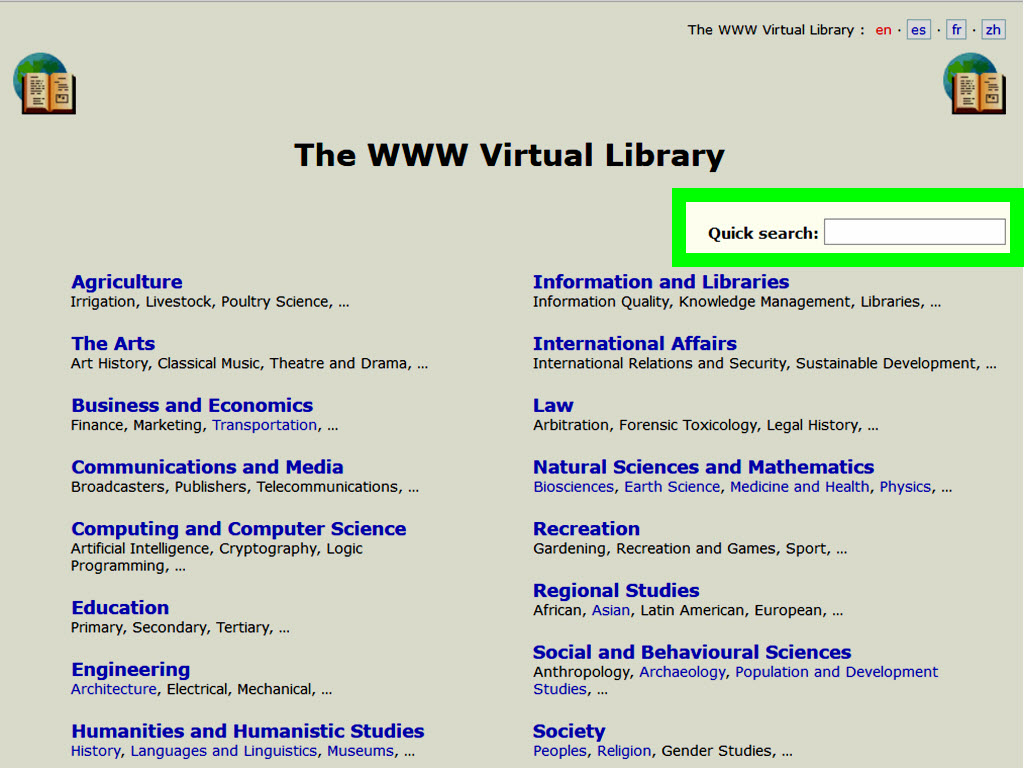Open Communications and Media category
Screen dimensions: 1024x768
tap(207, 467)
